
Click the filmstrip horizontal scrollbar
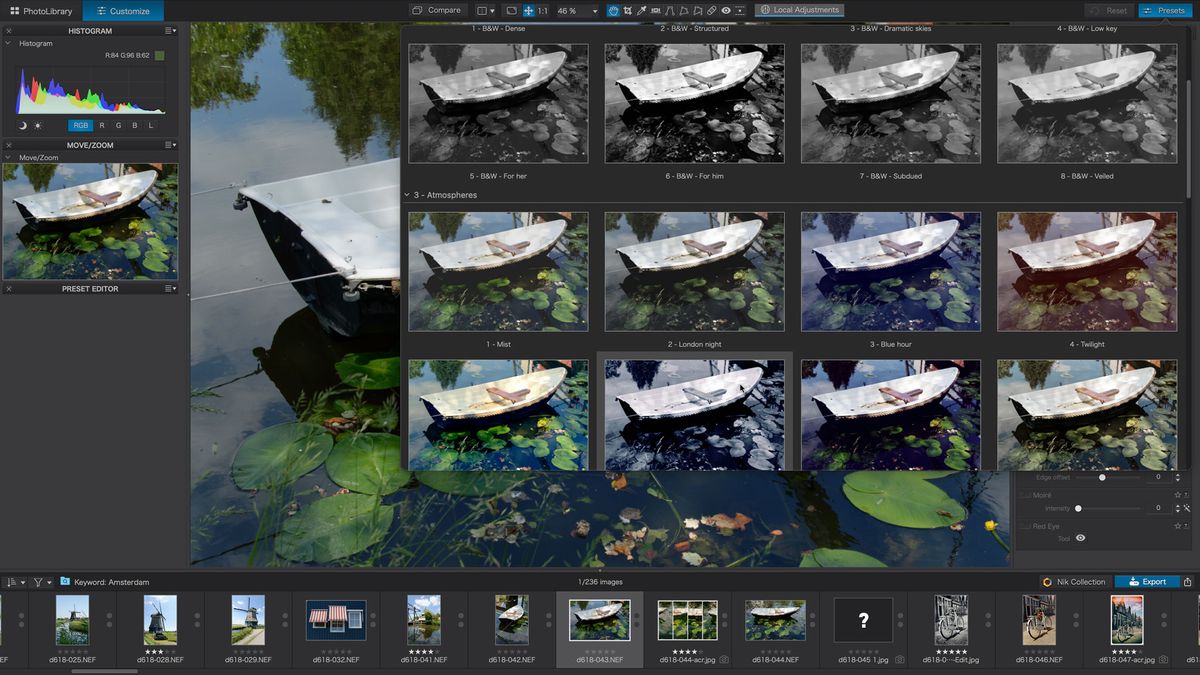tap(105, 671)
